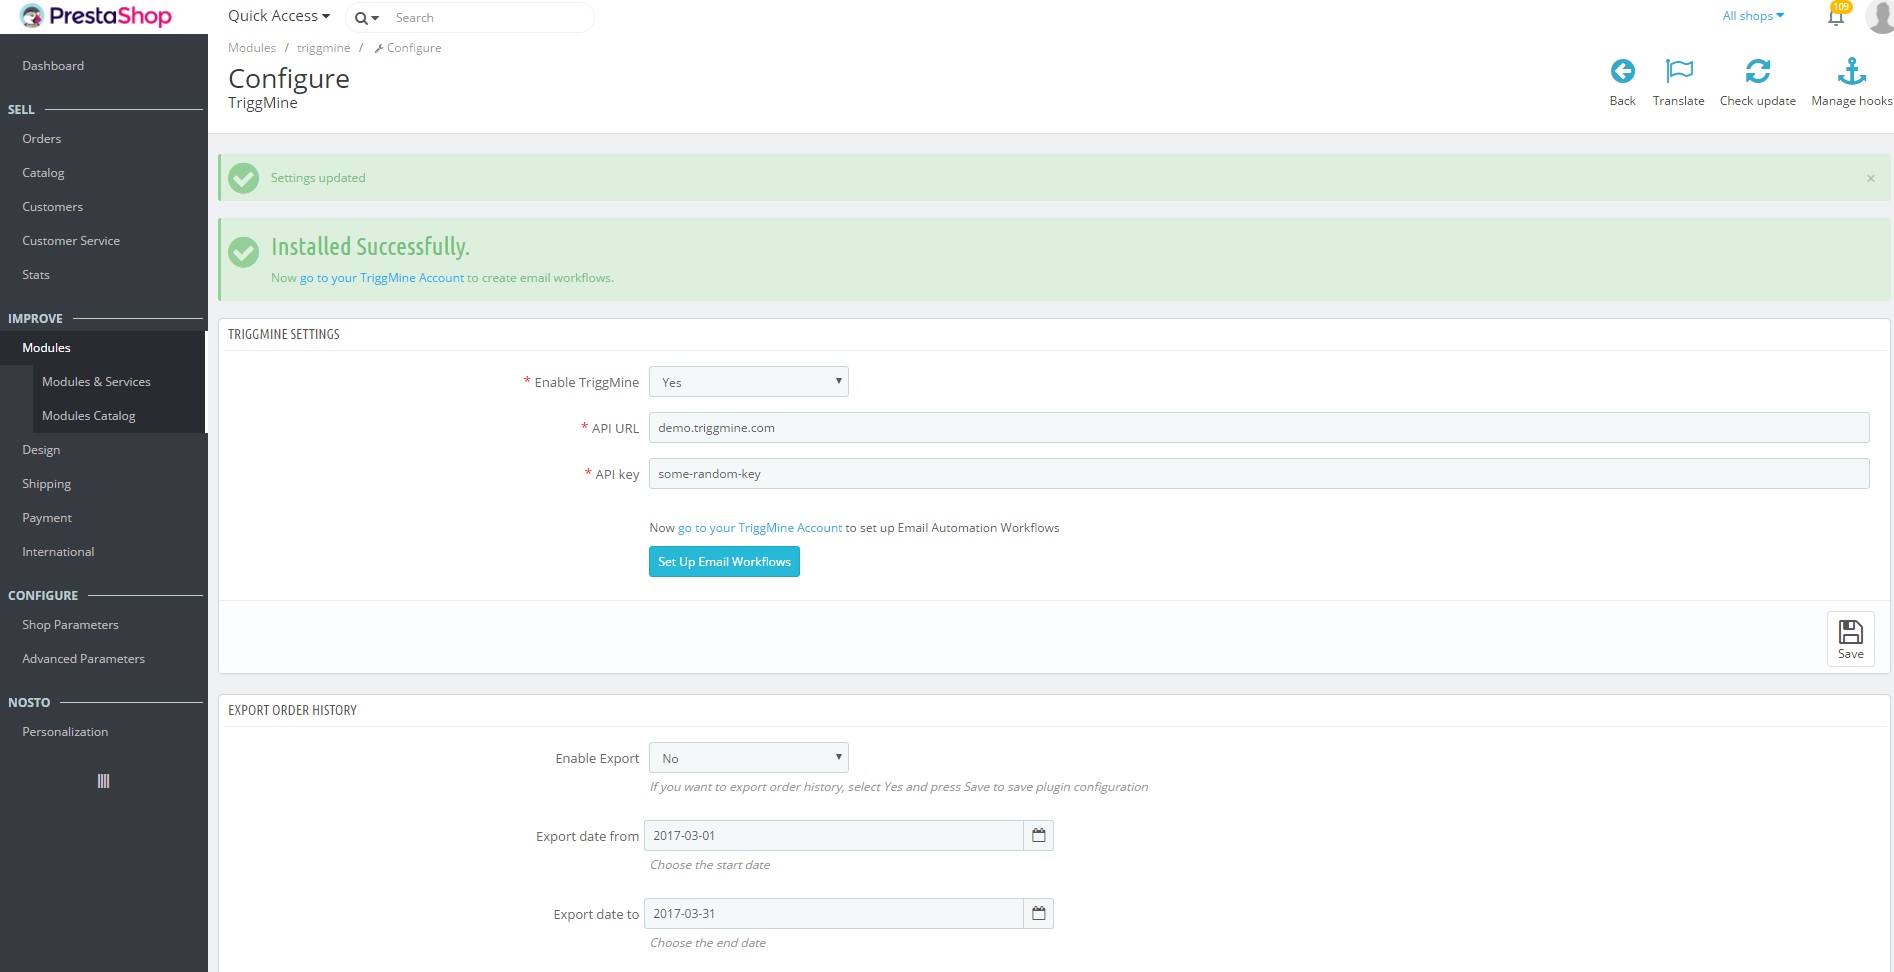
Task: Open the notifications bell icon
Action: (x=1836, y=16)
